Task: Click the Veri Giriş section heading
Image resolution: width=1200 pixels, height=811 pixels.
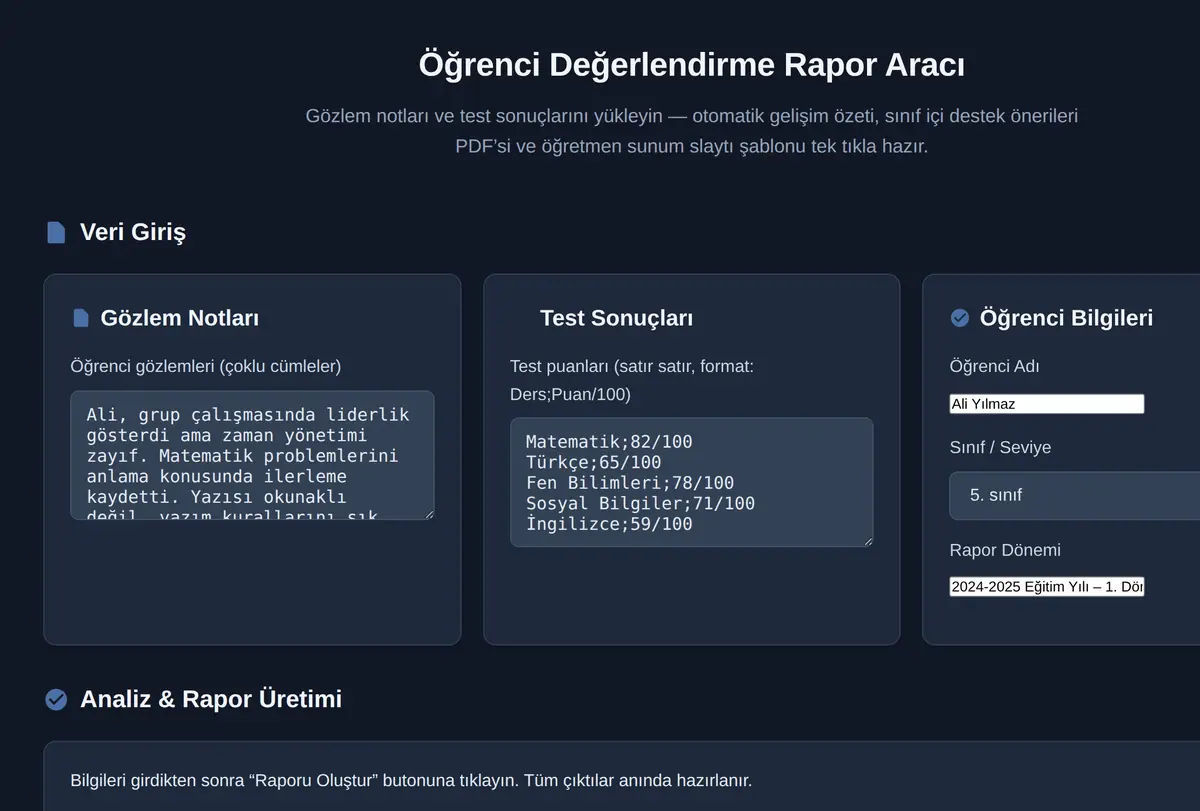Action: click(133, 232)
